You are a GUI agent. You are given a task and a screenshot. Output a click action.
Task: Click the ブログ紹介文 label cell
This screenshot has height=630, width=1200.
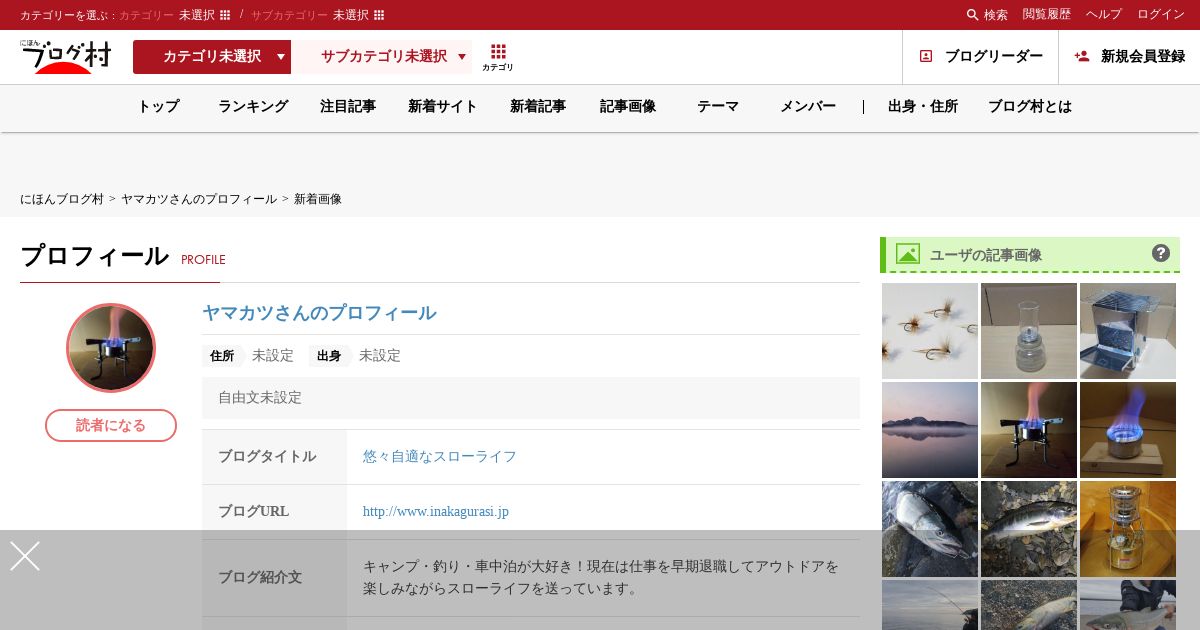pyautogui.click(x=274, y=578)
